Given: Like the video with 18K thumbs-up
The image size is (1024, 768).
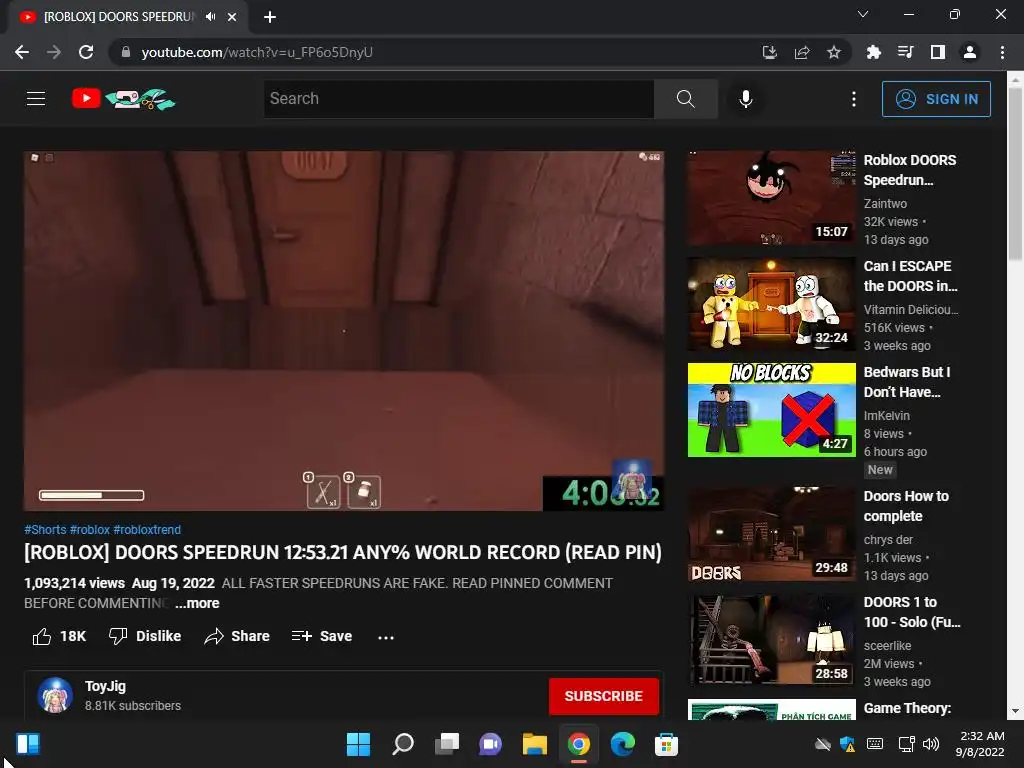Looking at the screenshot, I should 59,636.
